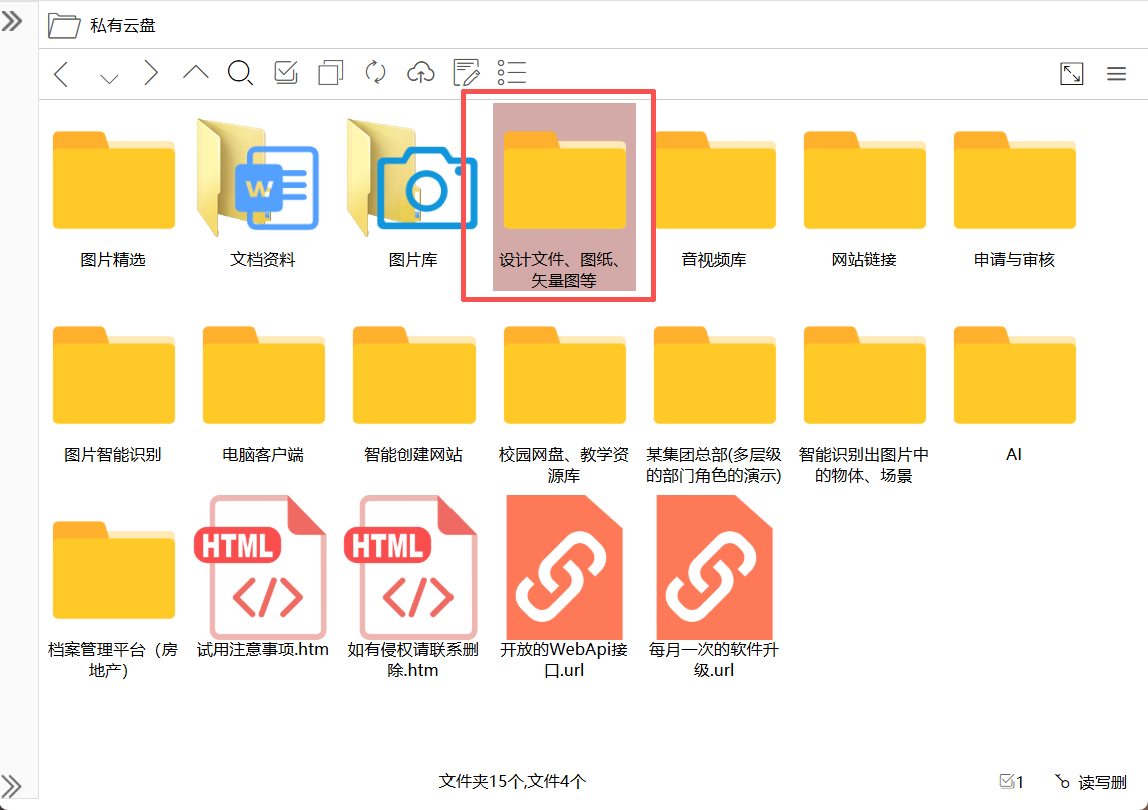Click the back navigation arrow
Screen dimensions: 1148x810
coord(60,72)
